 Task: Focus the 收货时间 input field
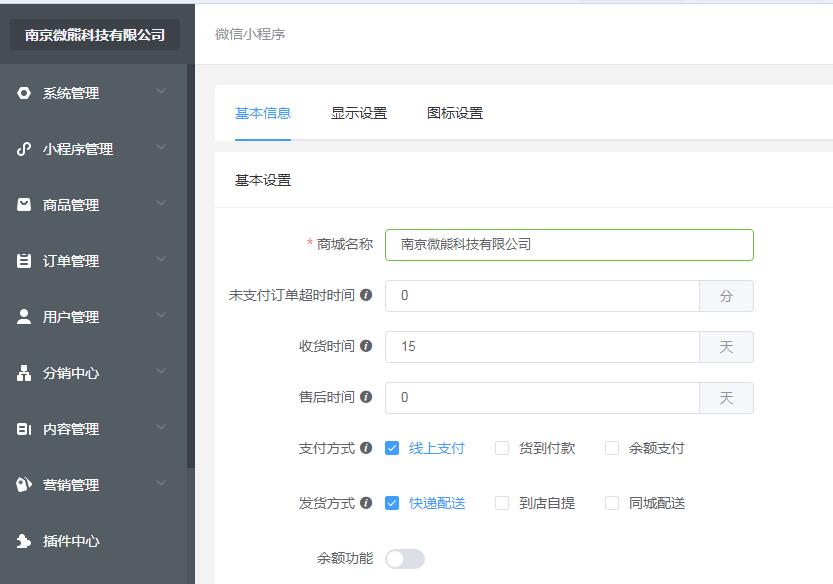point(542,346)
